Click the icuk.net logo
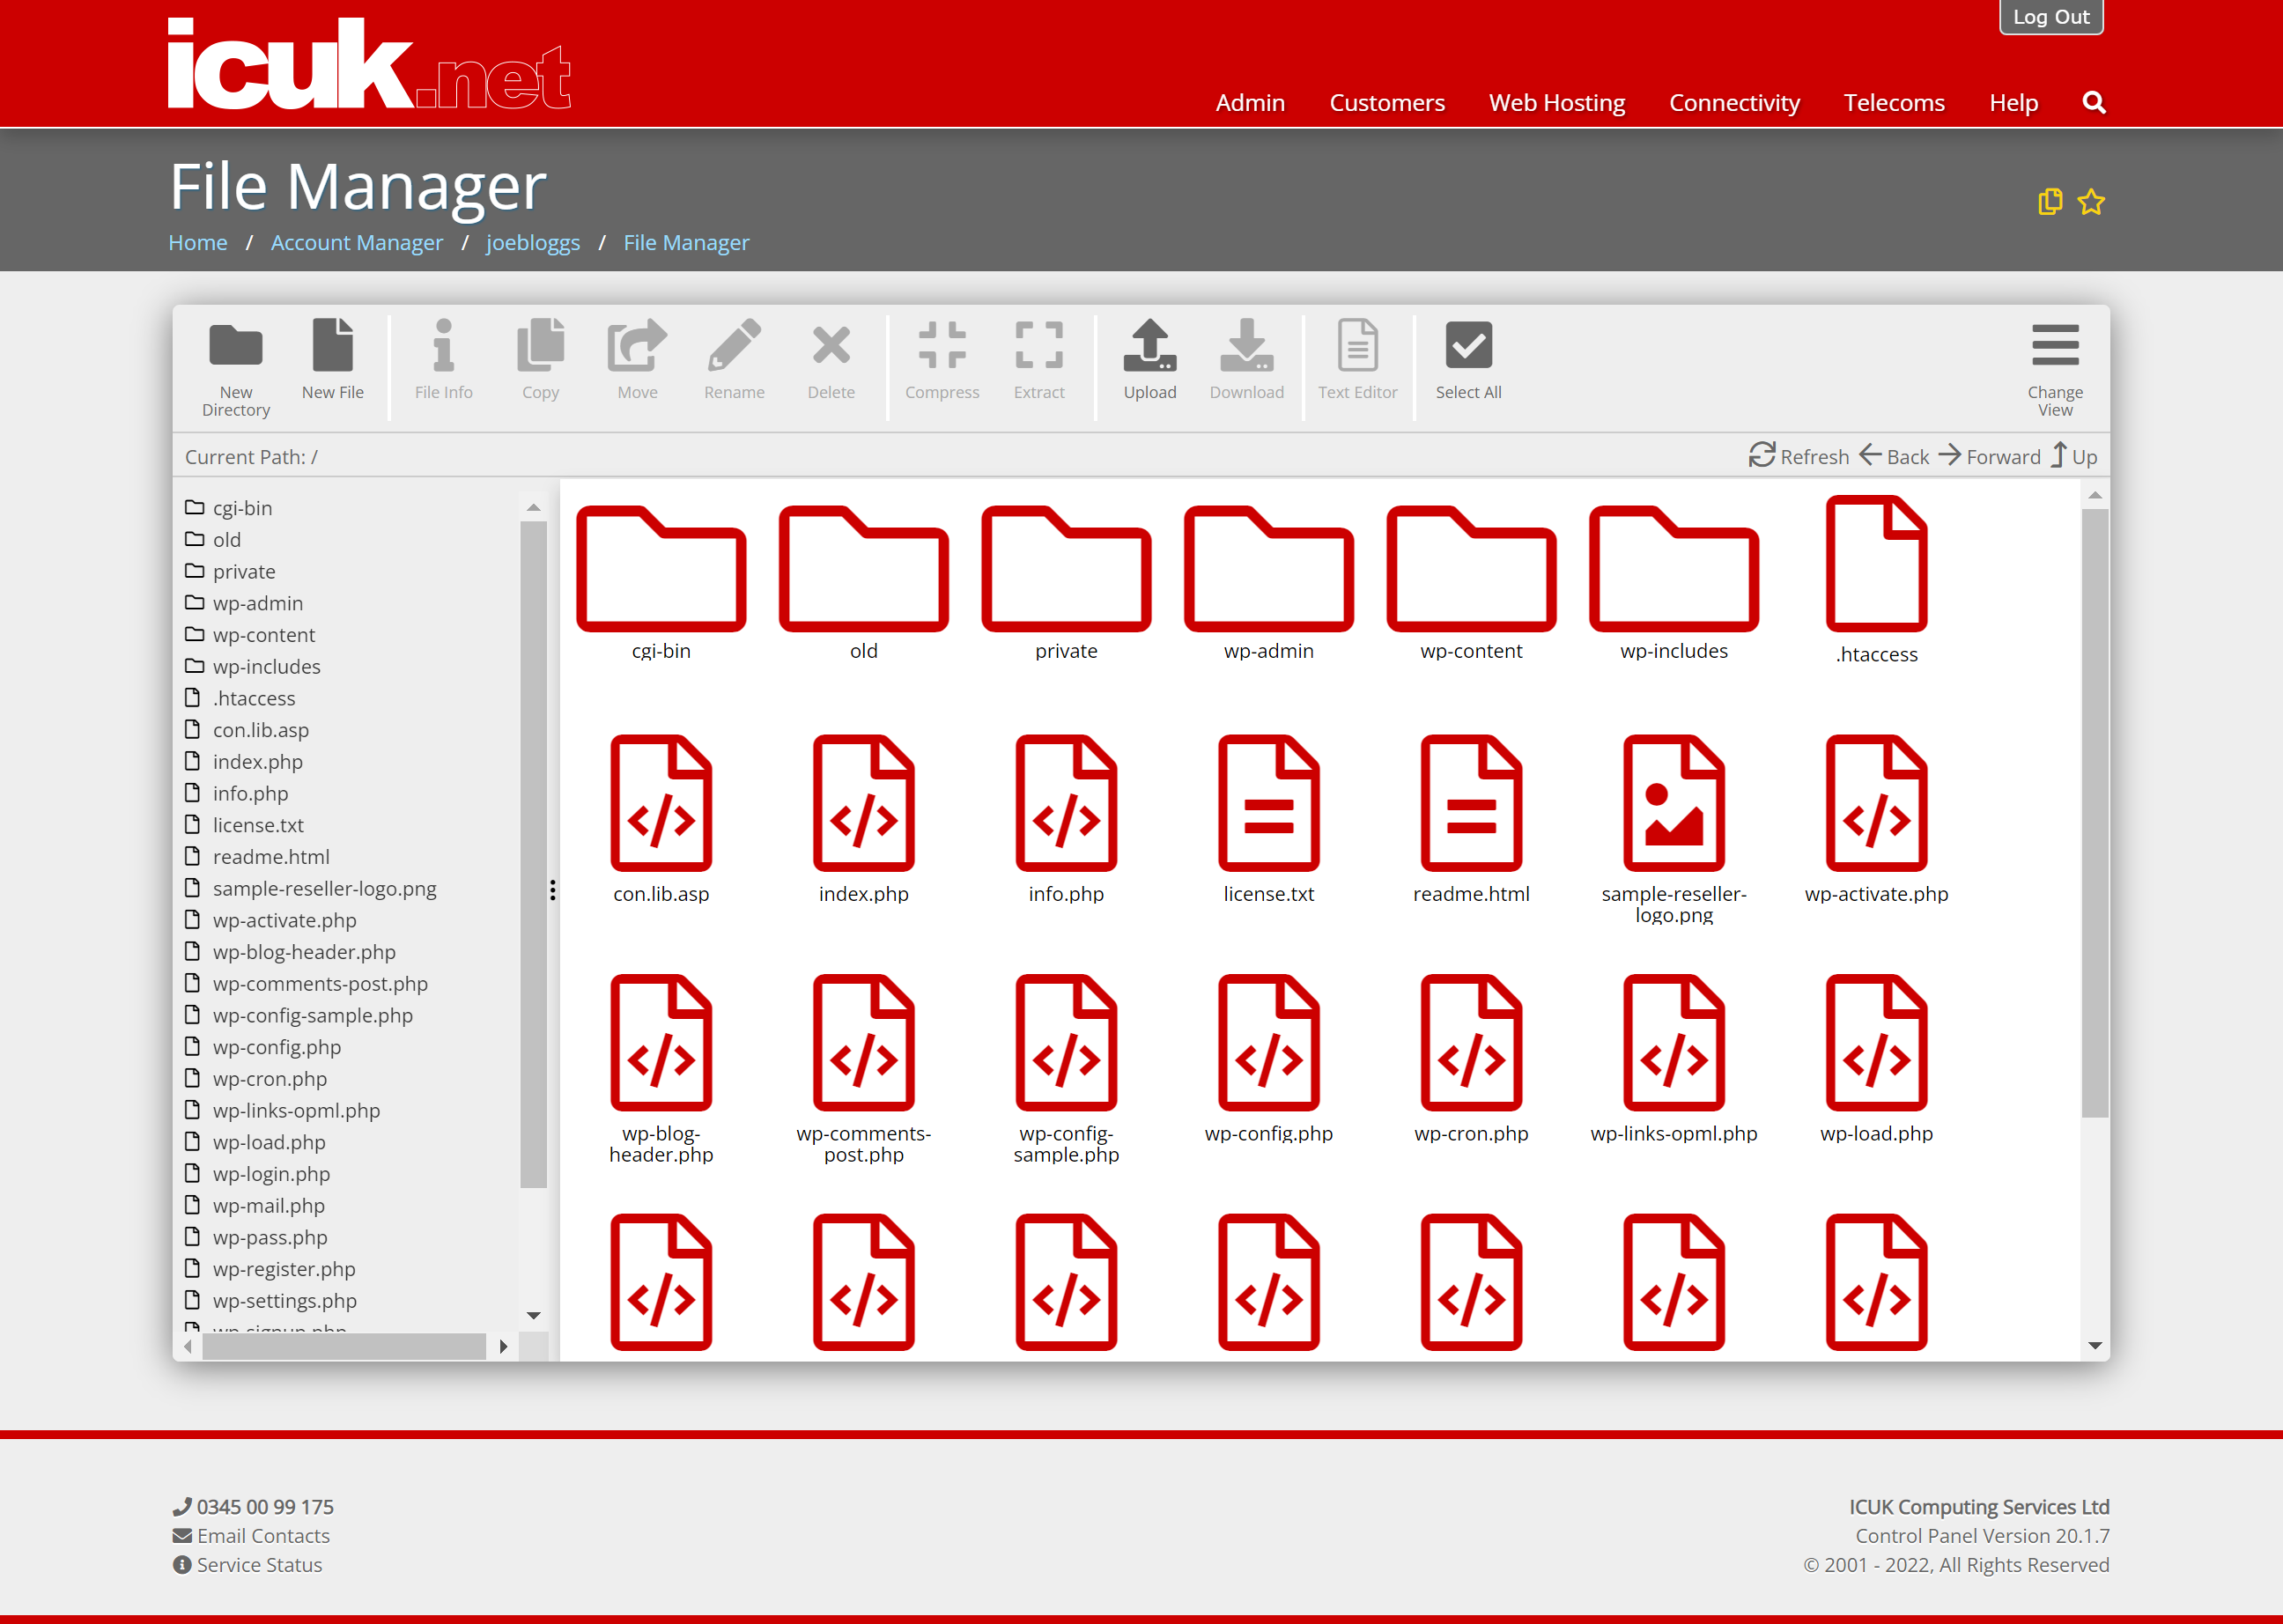This screenshot has width=2283, height=1624. click(369, 63)
